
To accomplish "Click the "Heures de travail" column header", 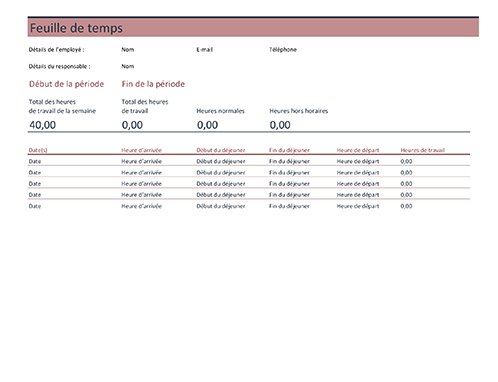I will point(423,150).
